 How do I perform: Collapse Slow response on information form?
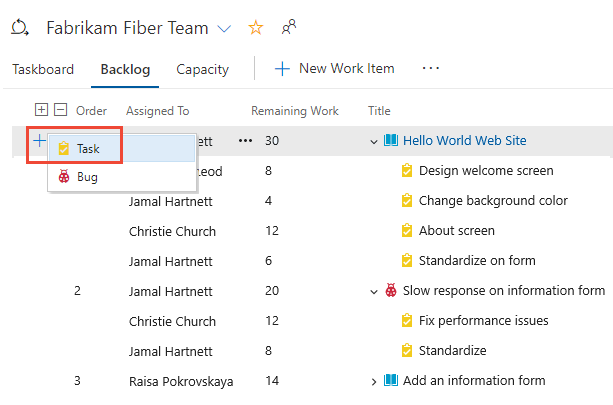point(374,291)
